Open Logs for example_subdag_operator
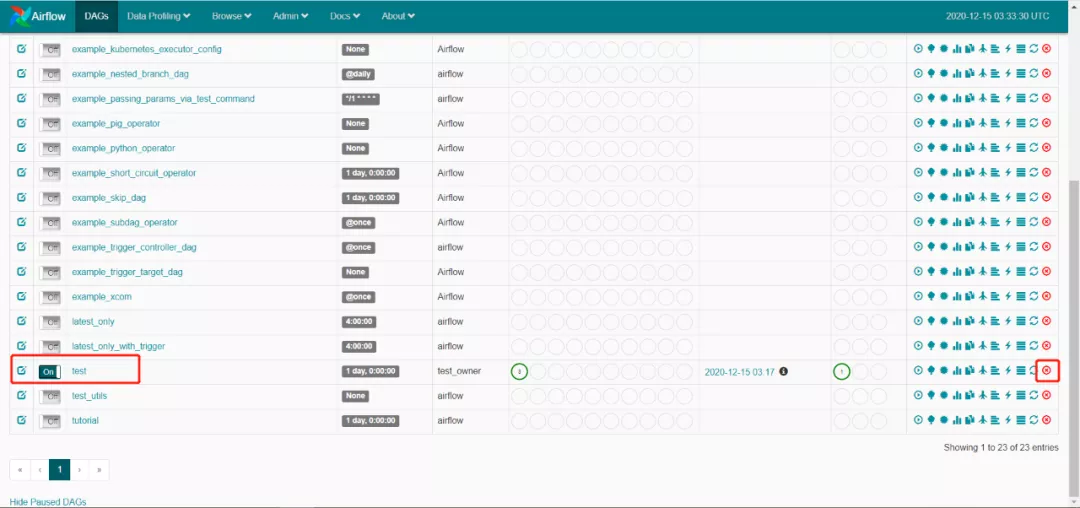 (1021, 222)
